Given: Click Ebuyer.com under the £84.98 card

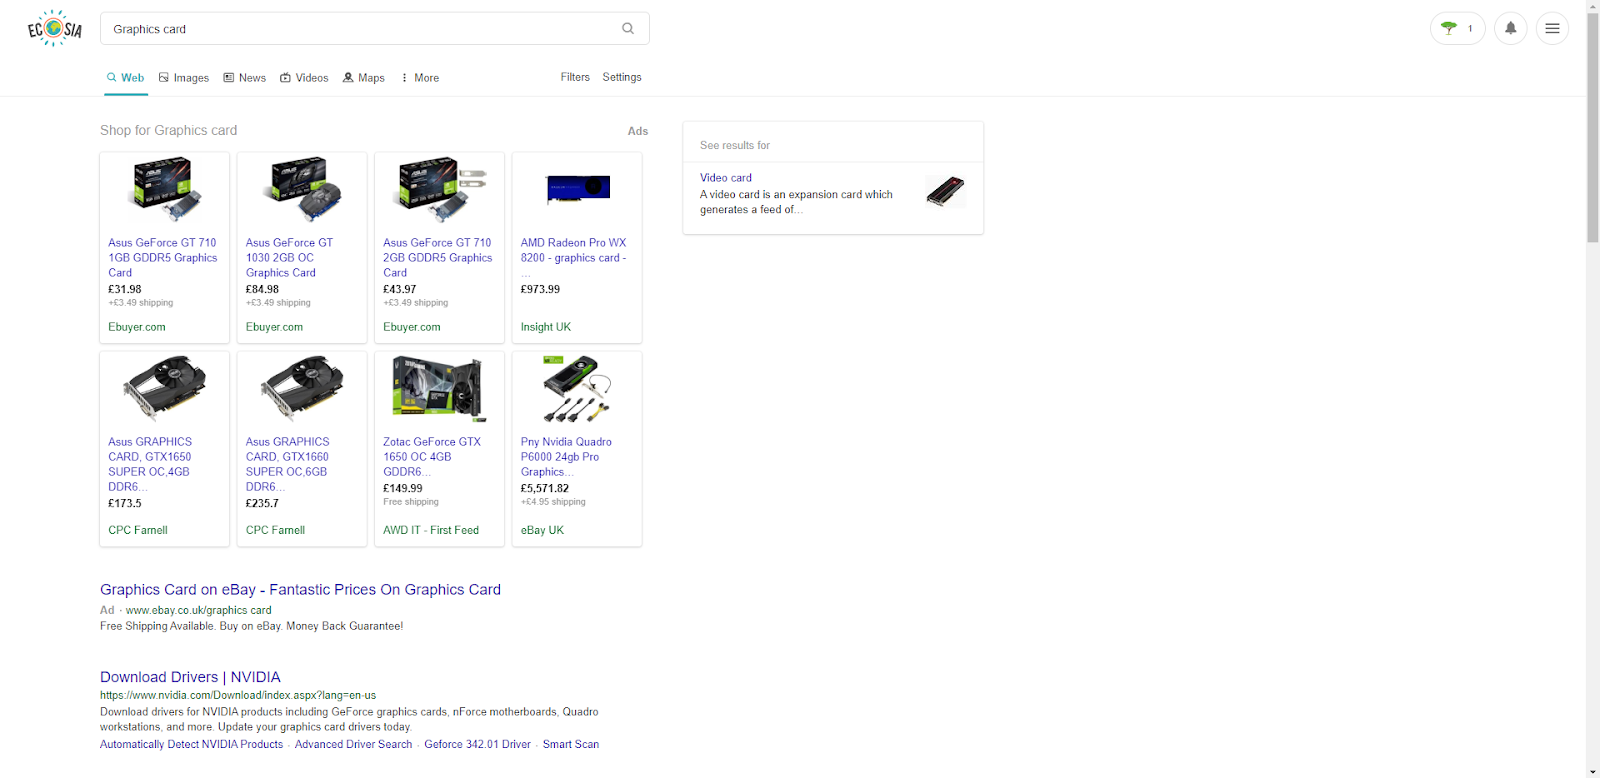Looking at the screenshot, I should point(274,327).
